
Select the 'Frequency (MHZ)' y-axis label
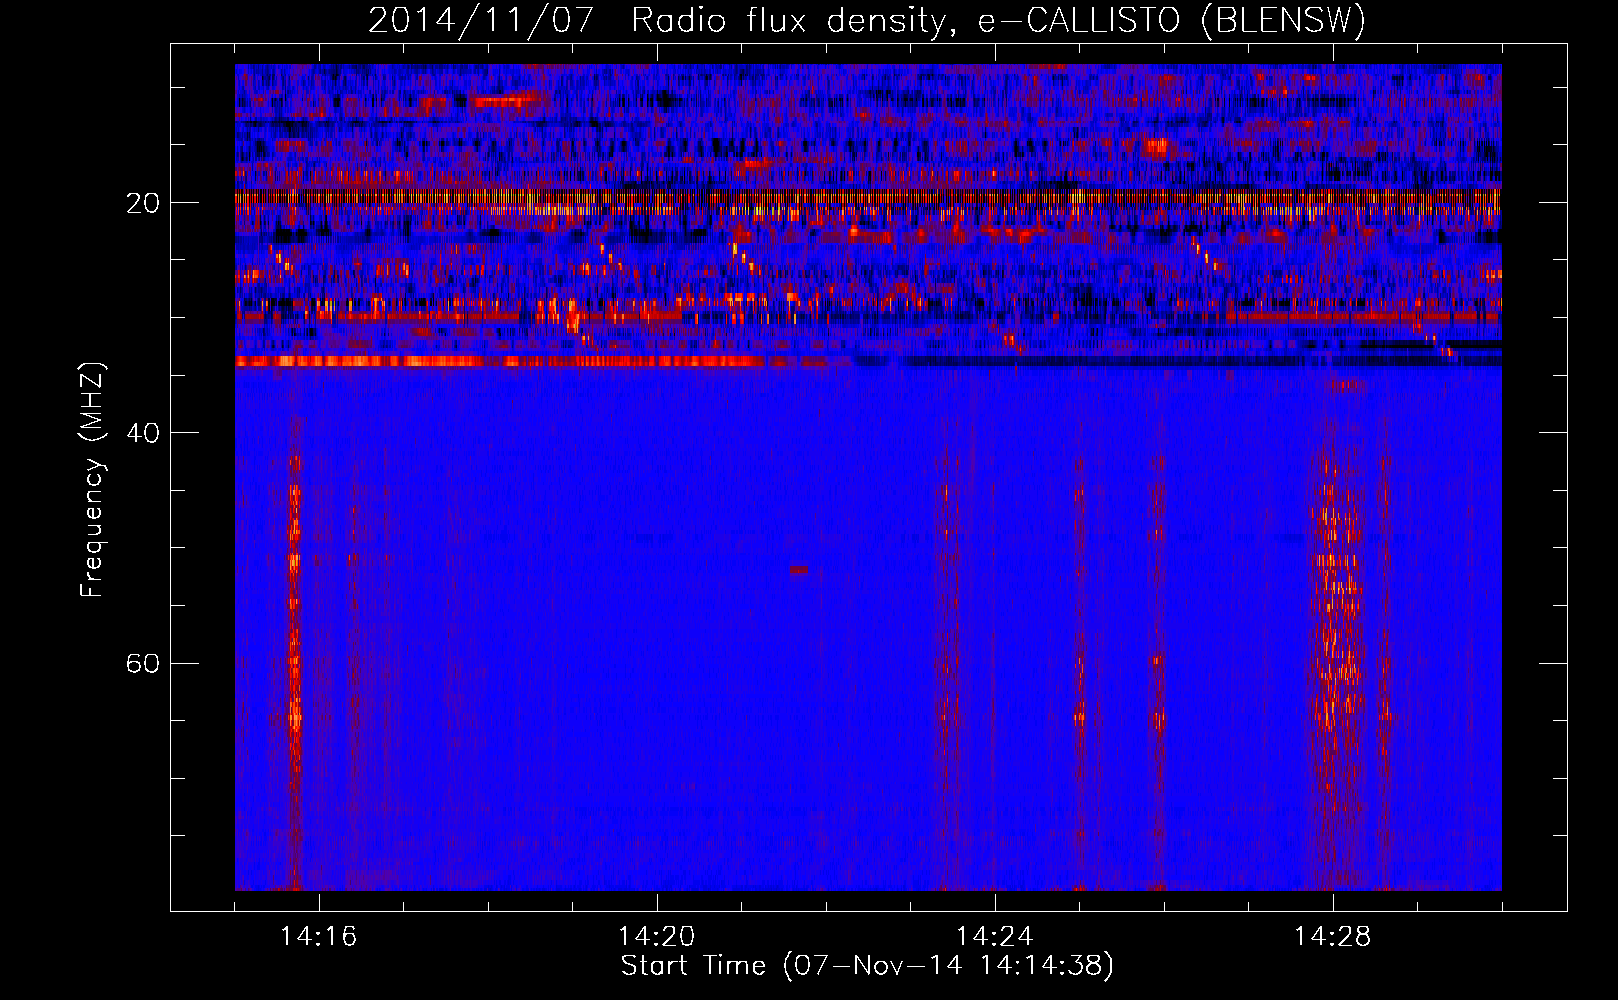coord(92,480)
